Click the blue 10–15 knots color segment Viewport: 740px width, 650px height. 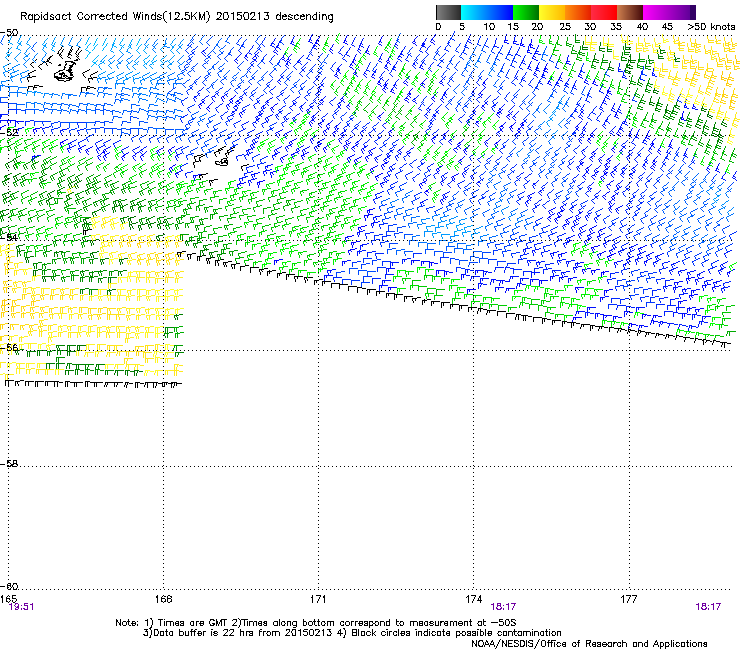pos(500,12)
